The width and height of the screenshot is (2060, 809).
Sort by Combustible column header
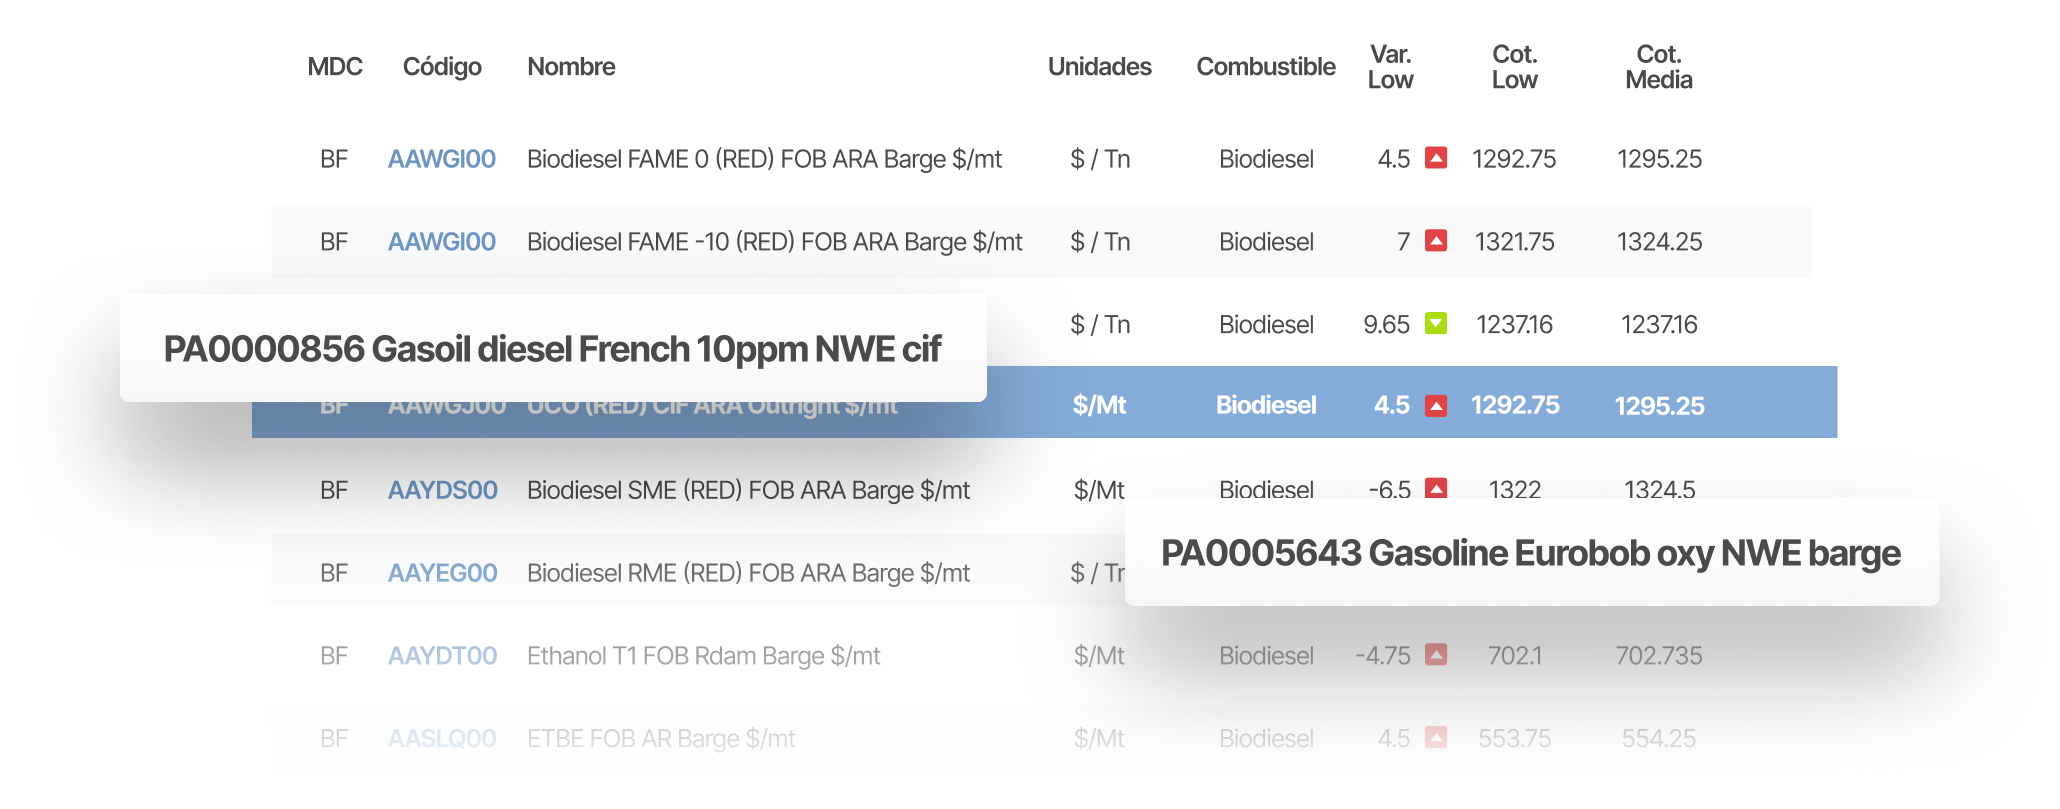point(1266,67)
